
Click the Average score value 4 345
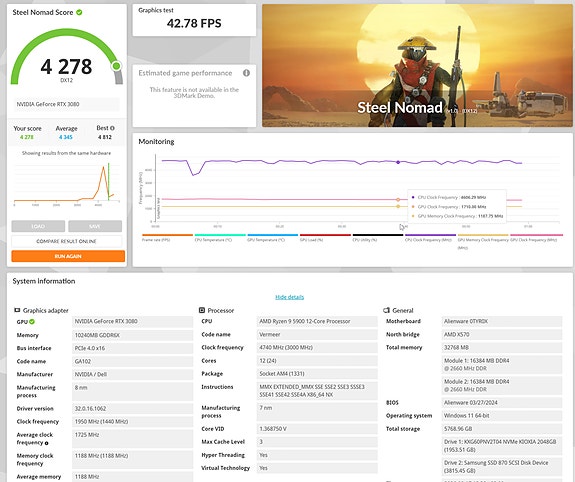(66, 137)
